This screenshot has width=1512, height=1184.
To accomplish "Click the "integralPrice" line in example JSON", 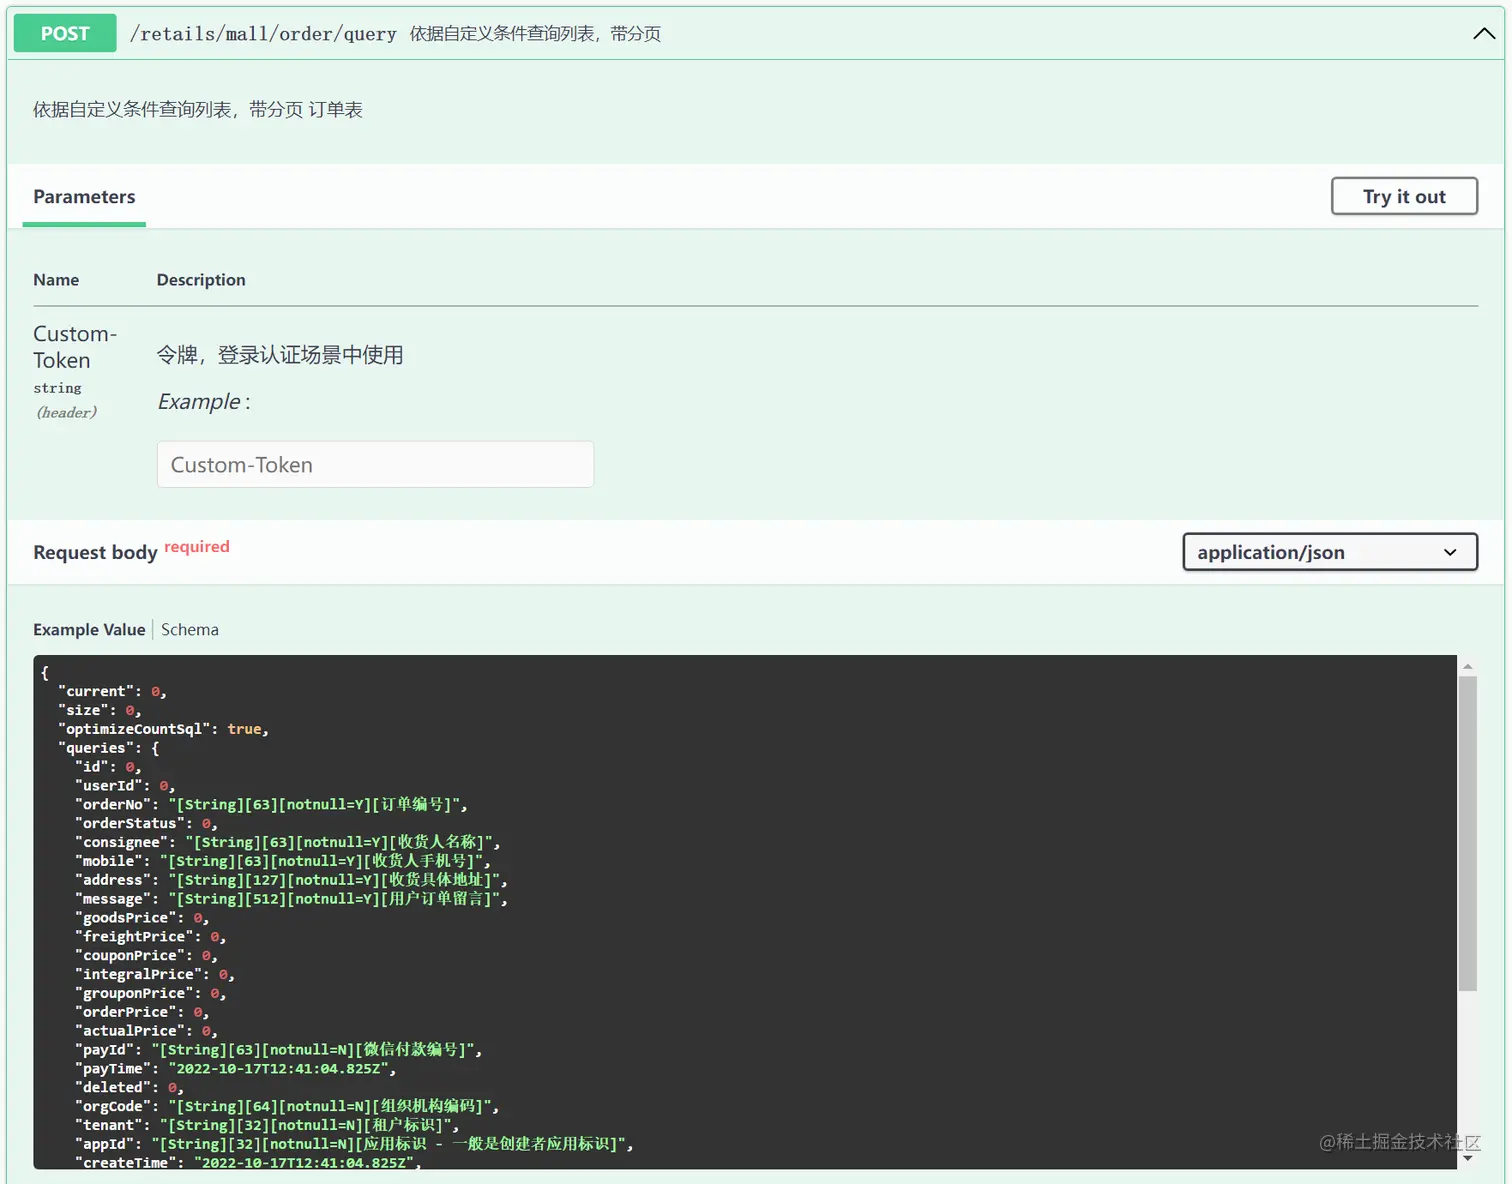I will tap(155, 974).
